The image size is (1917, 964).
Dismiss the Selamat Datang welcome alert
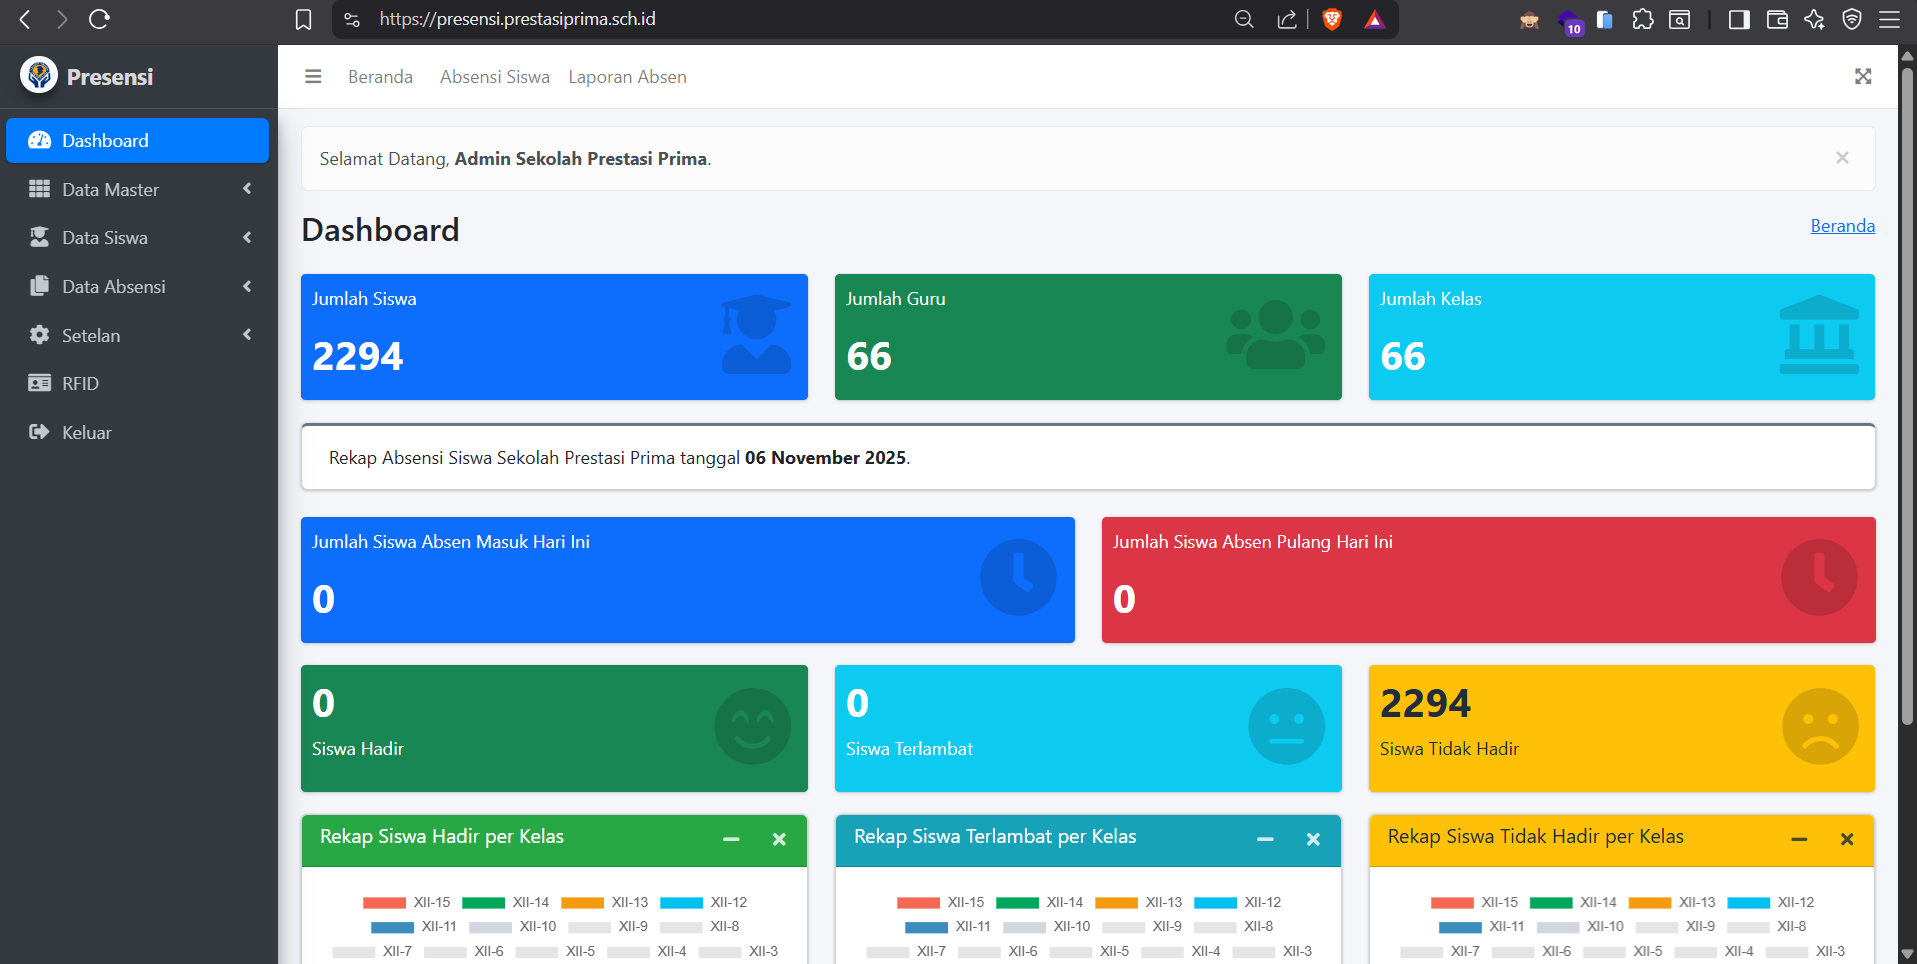[1841, 157]
